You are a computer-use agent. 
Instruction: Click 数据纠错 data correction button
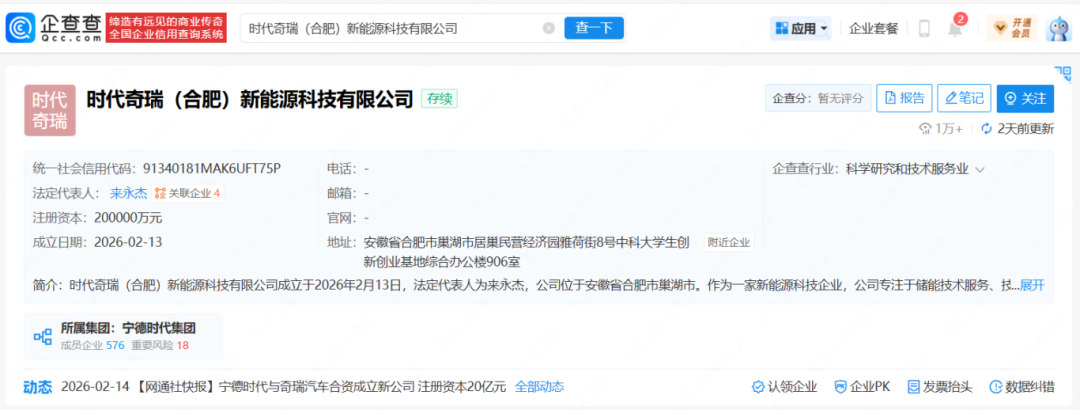pyautogui.click(x=1021, y=387)
